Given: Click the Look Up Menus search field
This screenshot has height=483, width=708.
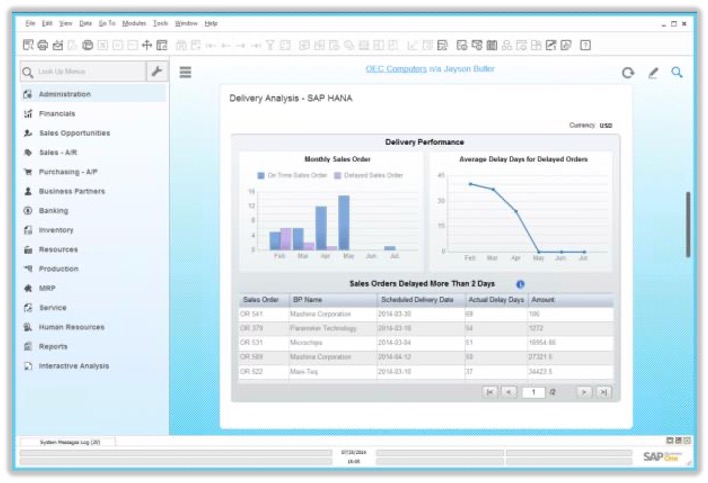Looking at the screenshot, I should pyautogui.click(x=83, y=72).
